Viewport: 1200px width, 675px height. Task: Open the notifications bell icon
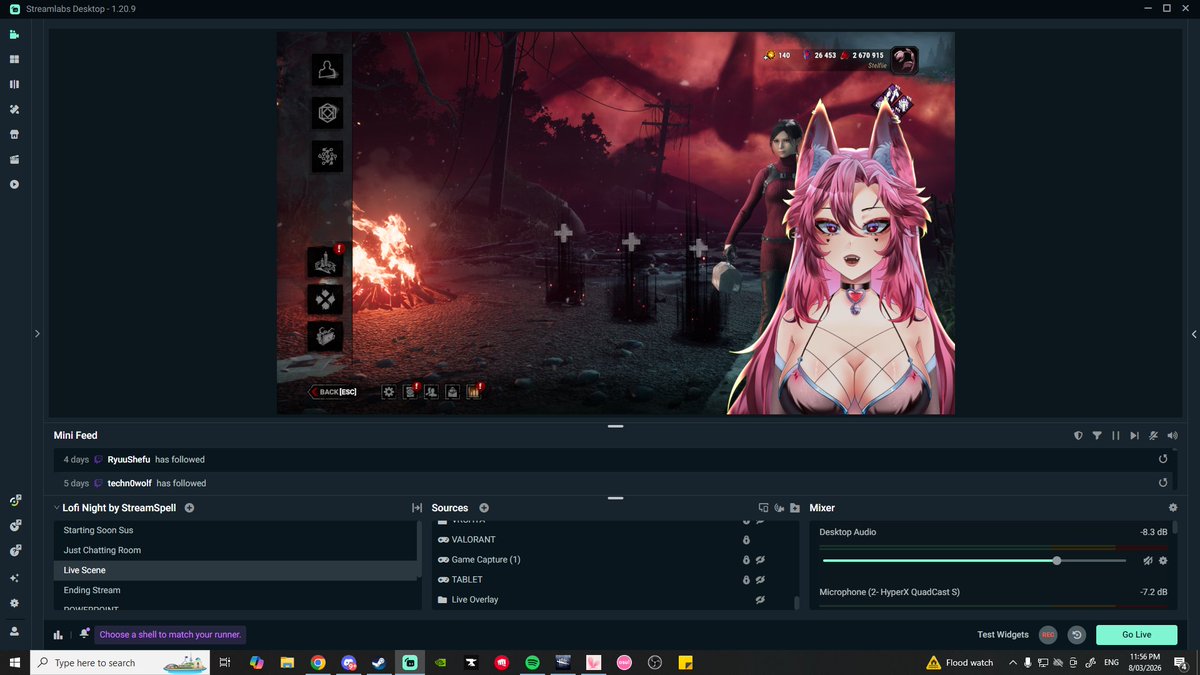pos(85,634)
